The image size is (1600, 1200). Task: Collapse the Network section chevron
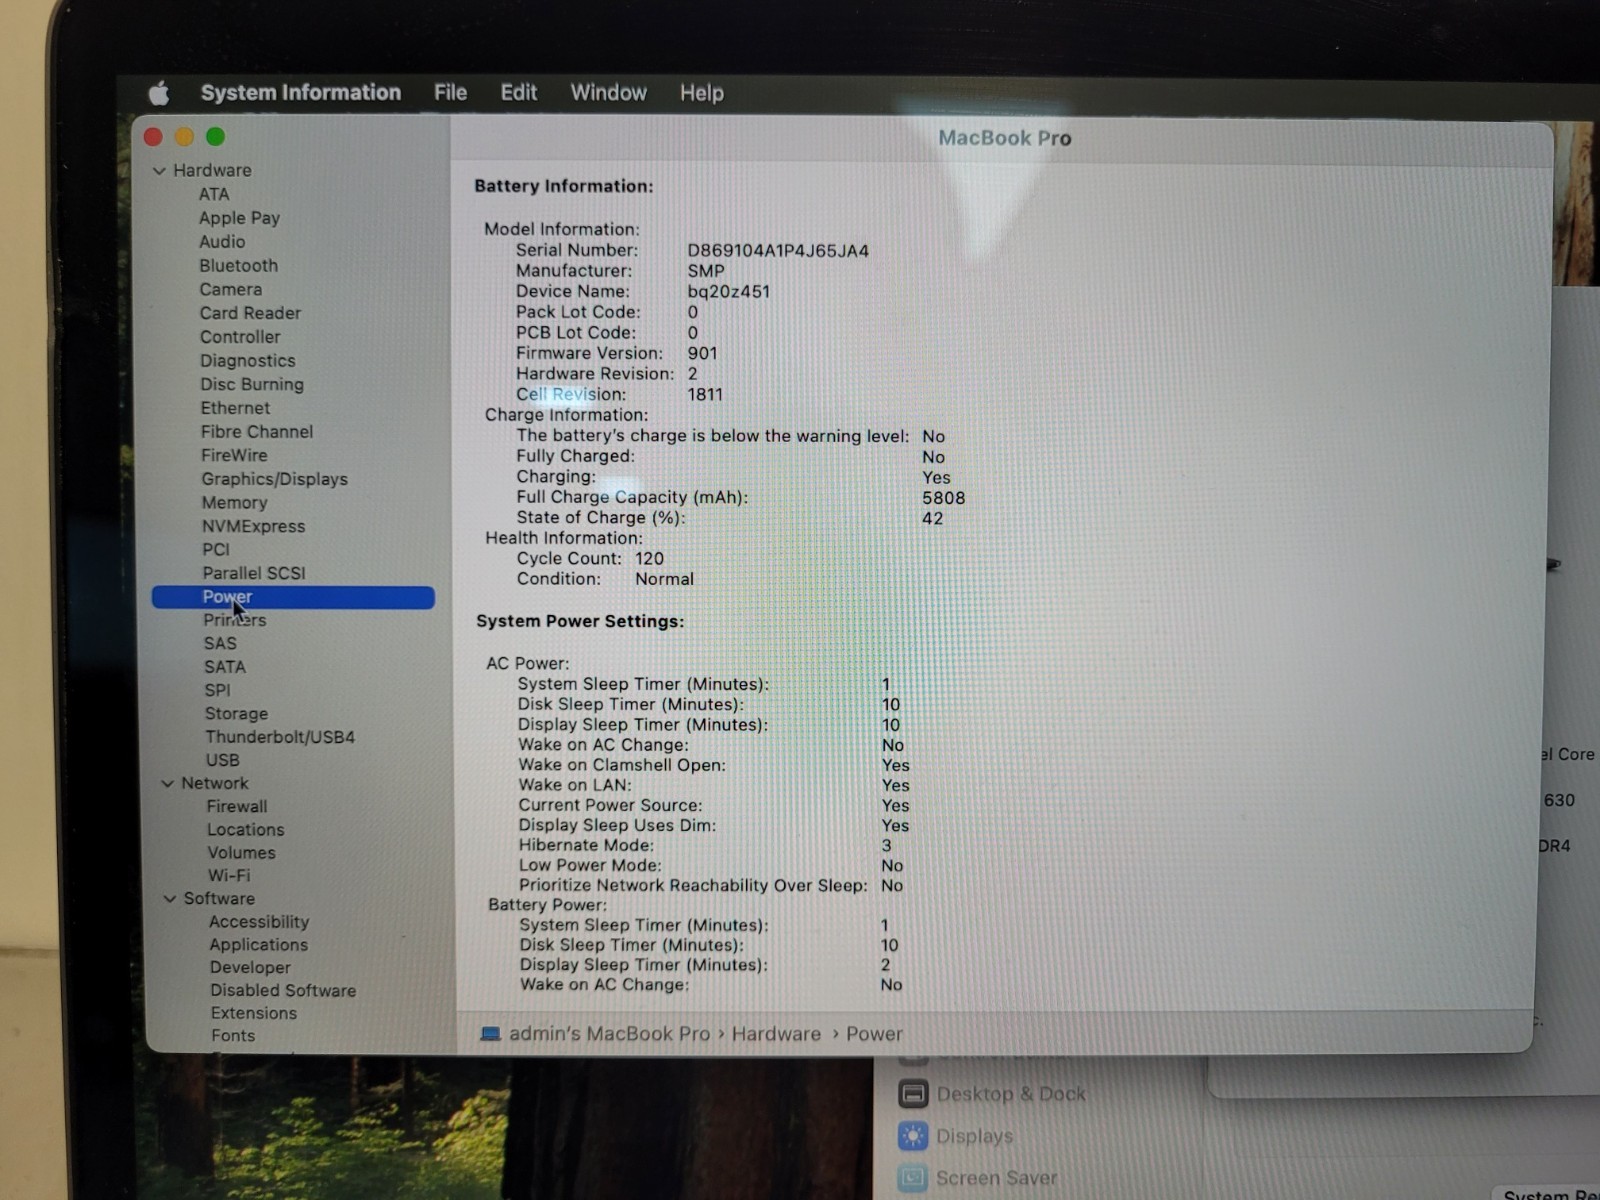[x=167, y=784]
